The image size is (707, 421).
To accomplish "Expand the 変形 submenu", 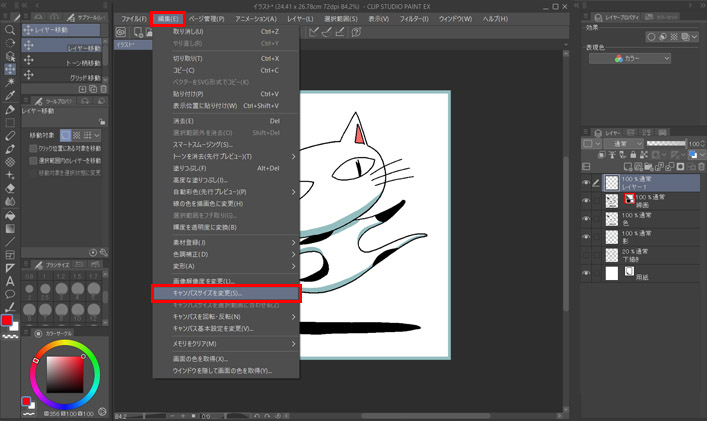I will [x=225, y=266].
